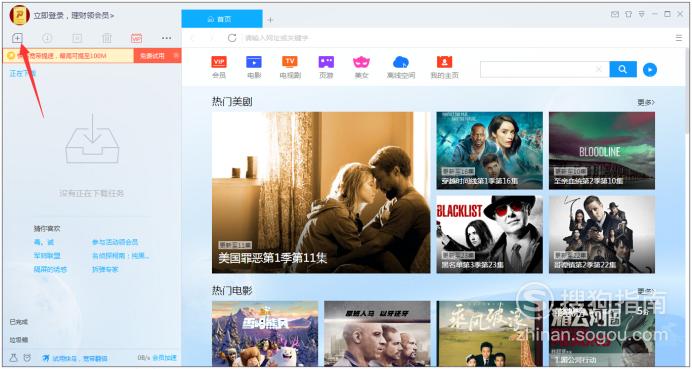Open the 原班人马 action movie poster
Image resolution: width=692 pixels, height=369 pixels.
pyautogui.click(x=377, y=334)
